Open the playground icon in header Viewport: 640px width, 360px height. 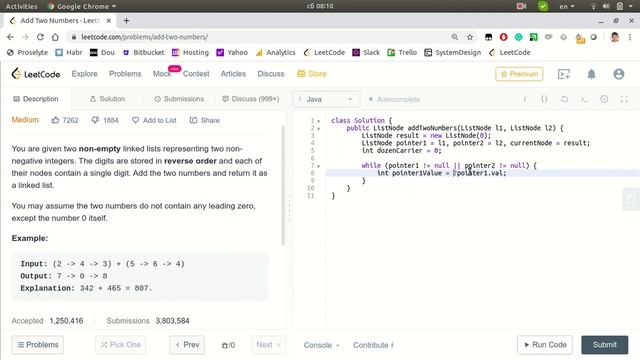(564, 74)
